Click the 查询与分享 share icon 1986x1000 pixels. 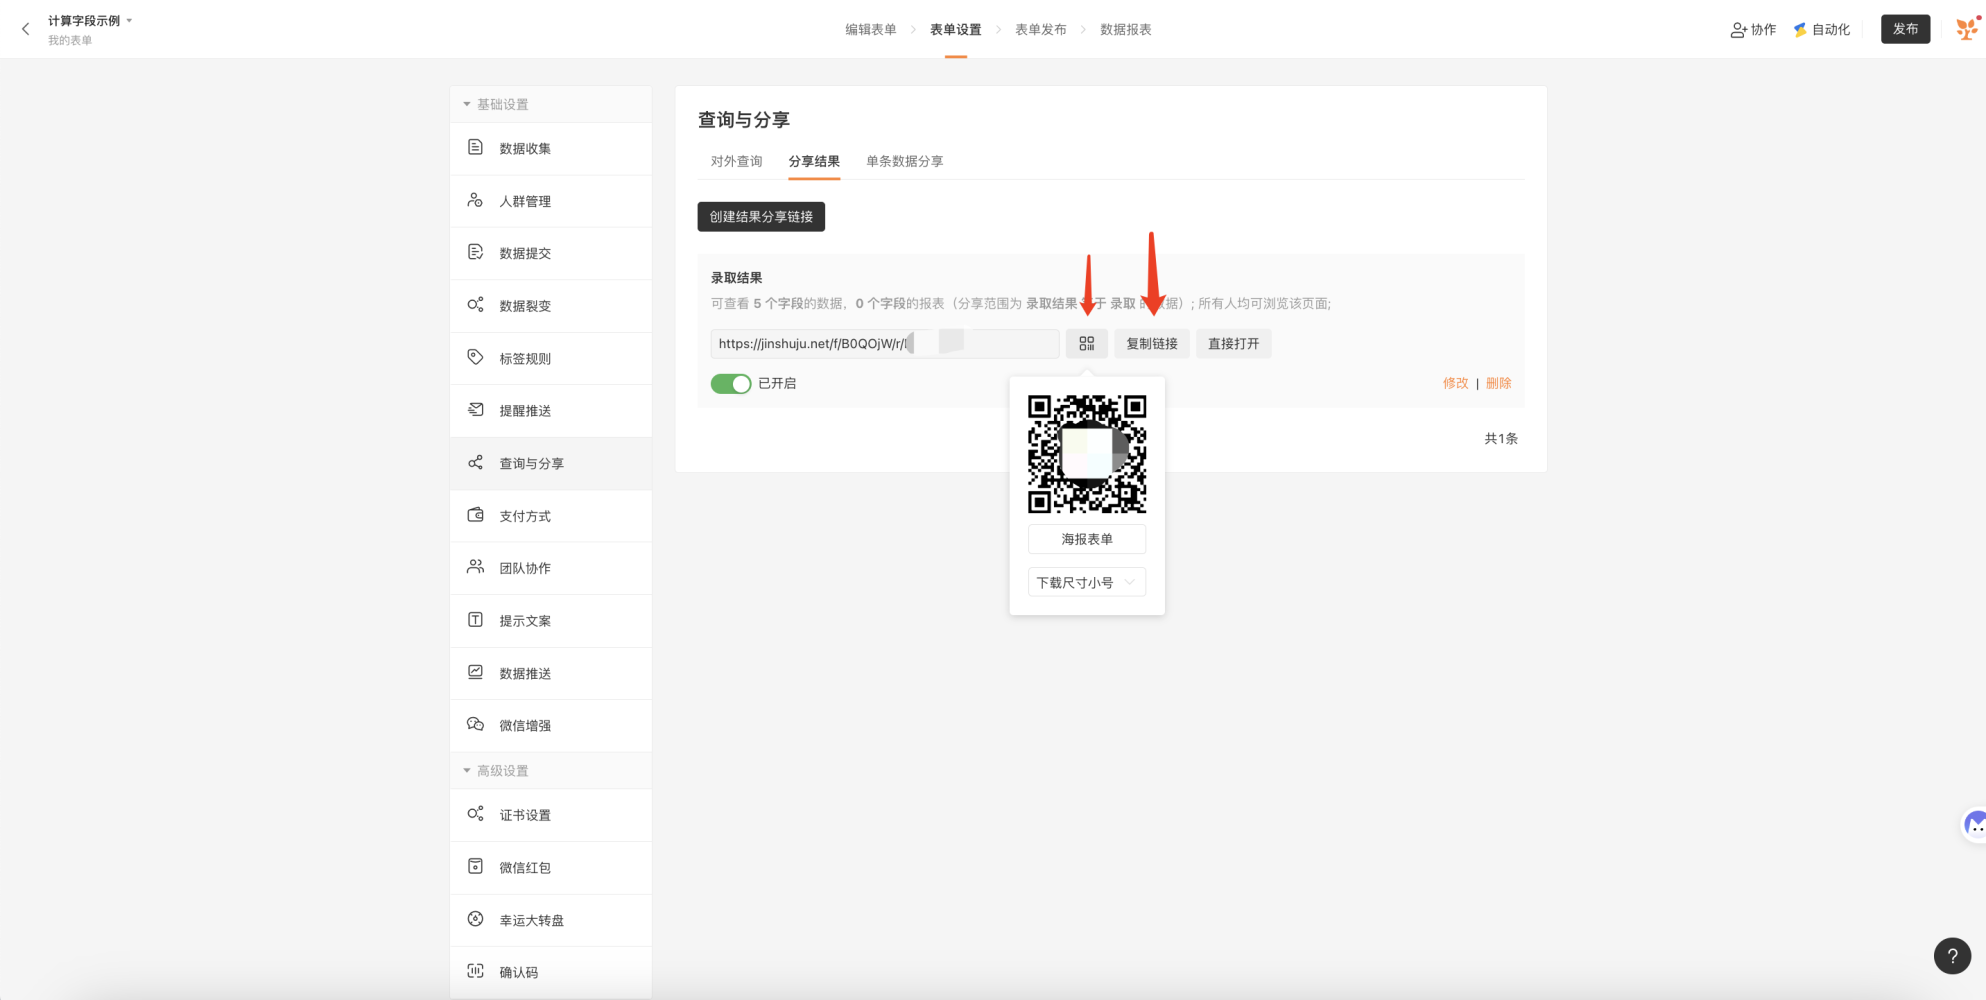(x=476, y=463)
